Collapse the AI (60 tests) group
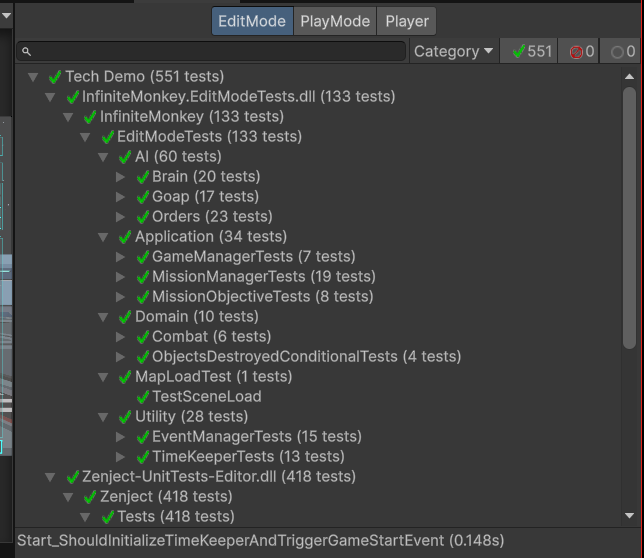 click(x=103, y=157)
